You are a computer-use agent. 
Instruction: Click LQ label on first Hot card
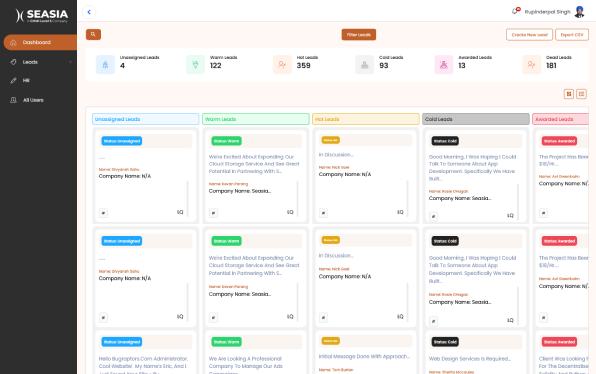[400, 212]
